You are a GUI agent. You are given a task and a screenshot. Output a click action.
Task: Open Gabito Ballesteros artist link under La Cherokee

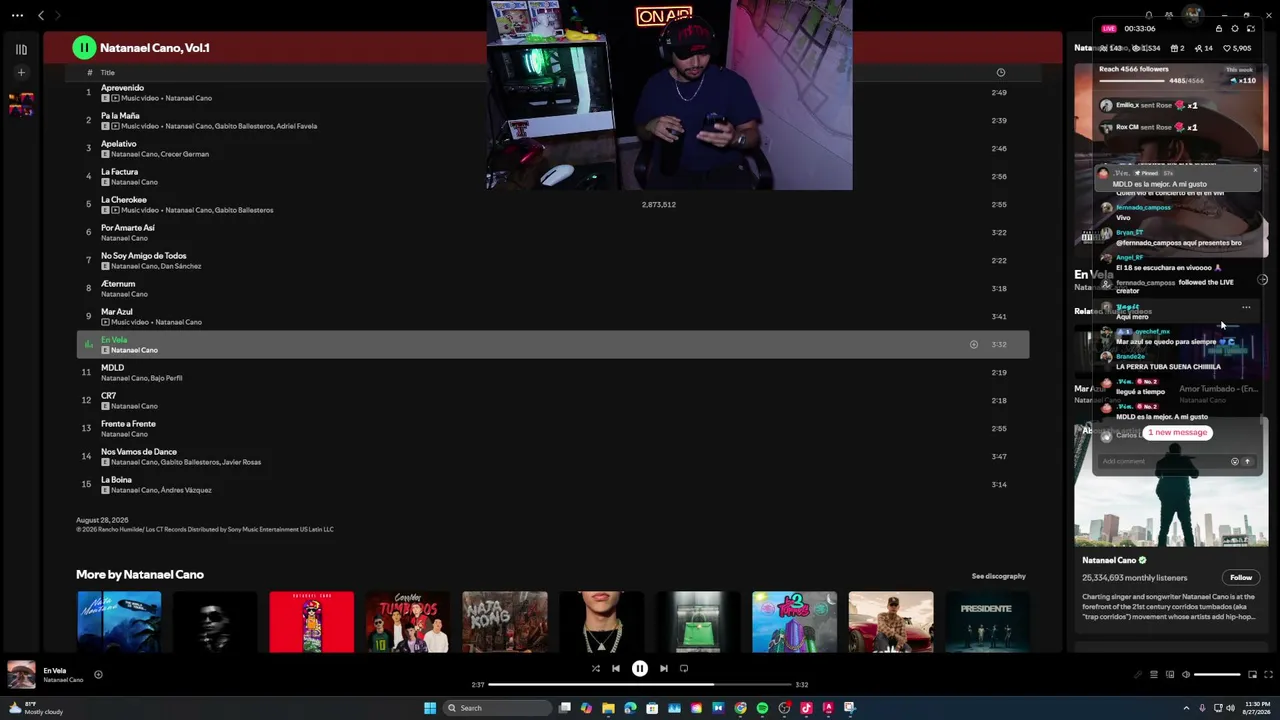pyautogui.click(x=244, y=210)
